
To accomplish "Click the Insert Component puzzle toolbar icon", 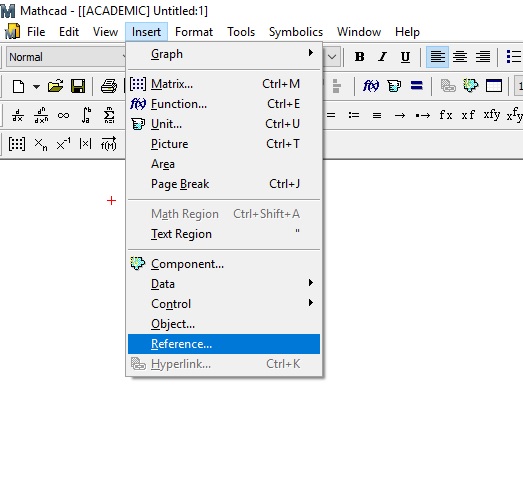I will coord(471,86).
